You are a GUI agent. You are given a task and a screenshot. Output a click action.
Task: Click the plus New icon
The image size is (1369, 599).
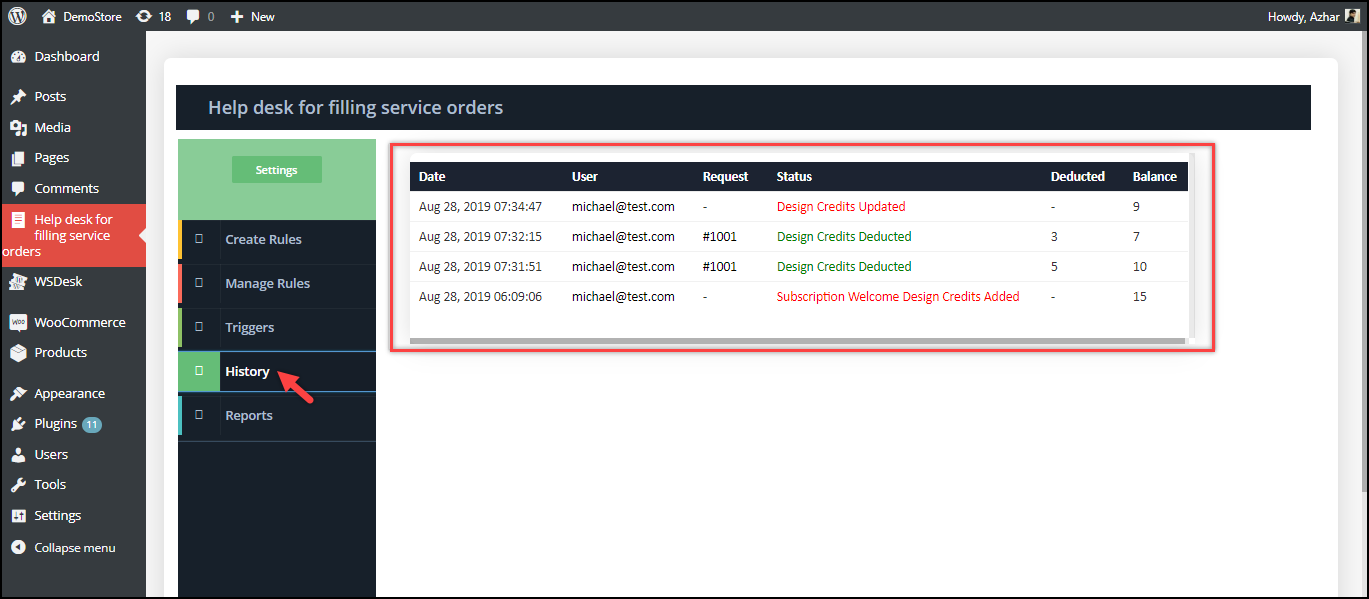coord(237,17)
